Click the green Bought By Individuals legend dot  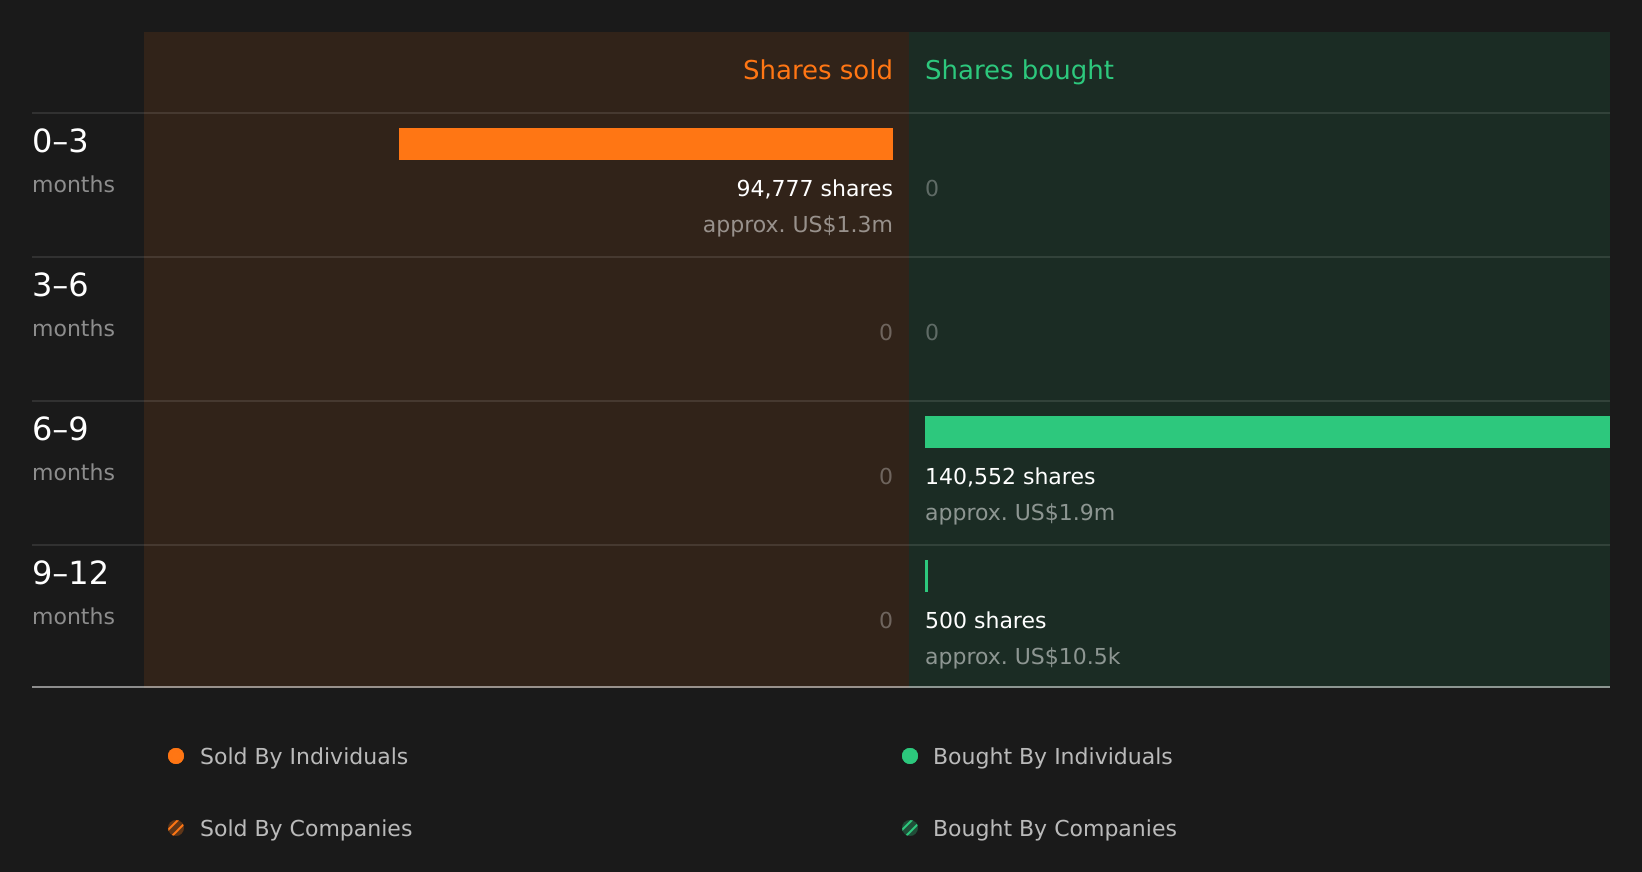coord(910,756)
